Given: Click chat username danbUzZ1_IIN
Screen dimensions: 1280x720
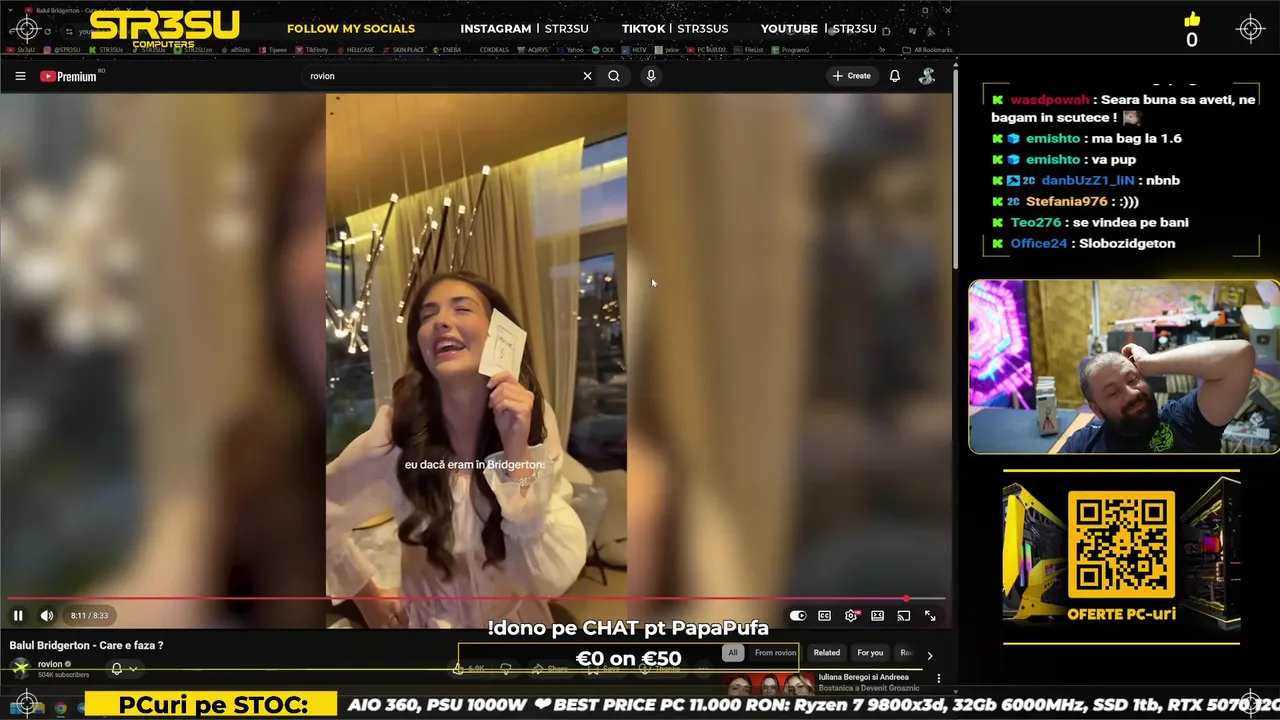Looking at the screenshot, I should pos(1088,181).
